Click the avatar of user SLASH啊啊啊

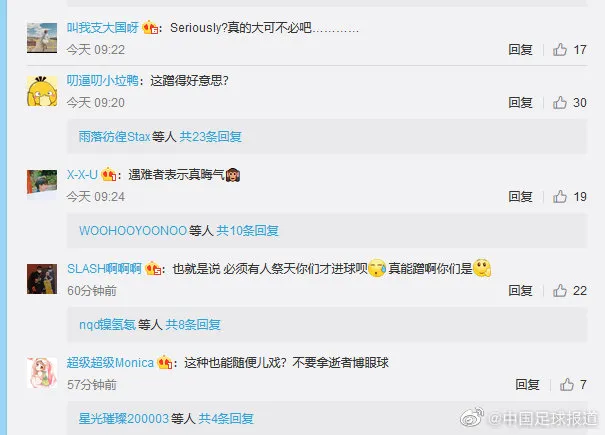[42, 279]
